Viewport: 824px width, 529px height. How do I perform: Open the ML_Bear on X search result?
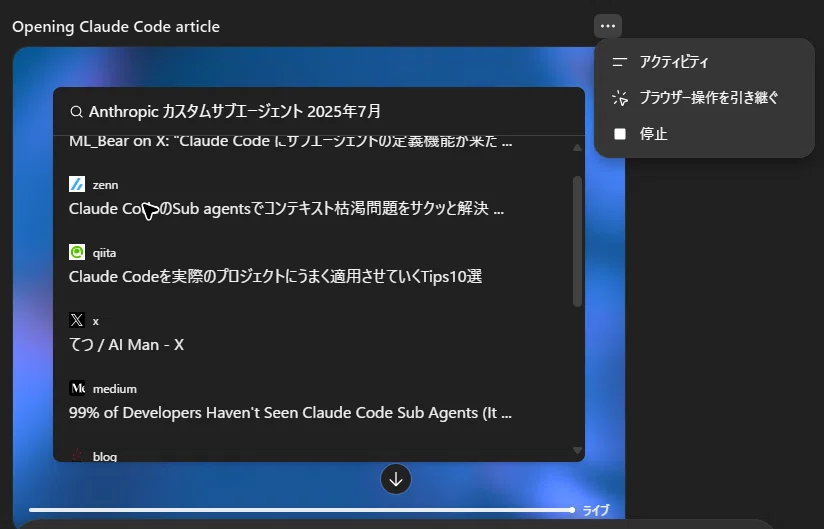(290, 141)
